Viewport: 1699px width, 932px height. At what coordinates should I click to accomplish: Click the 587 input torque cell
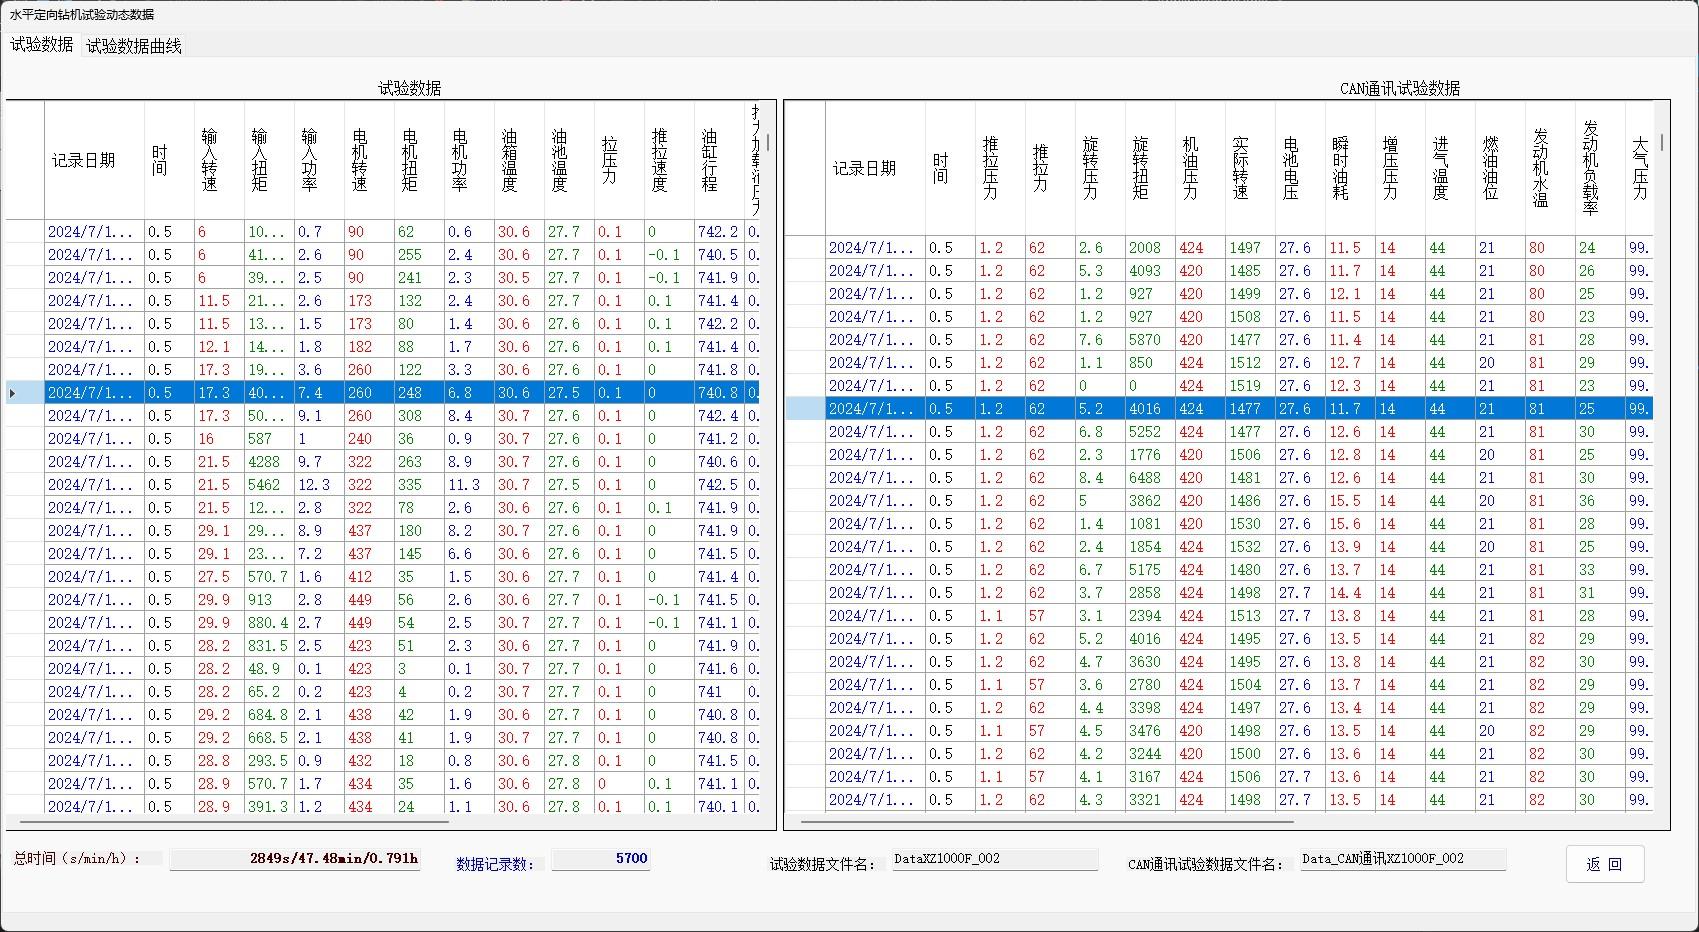pyautogui.click(x=269, y=439)
